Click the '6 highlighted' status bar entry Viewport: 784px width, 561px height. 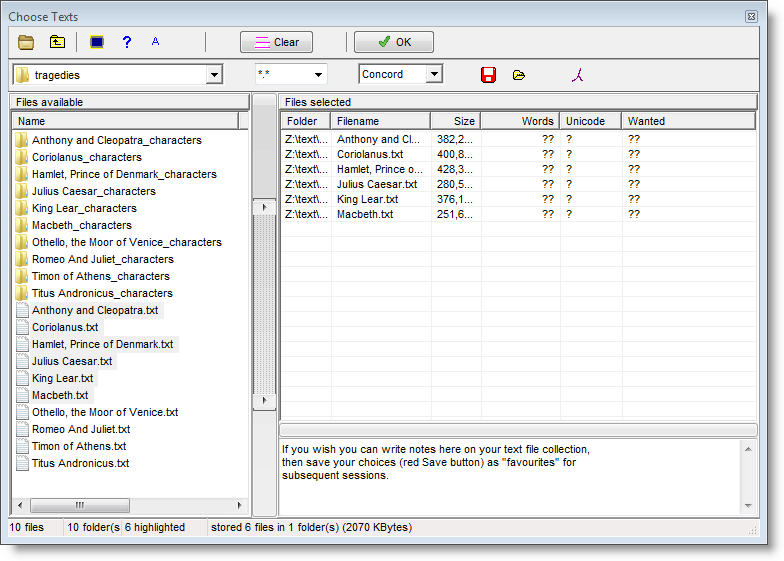point(154,528)
